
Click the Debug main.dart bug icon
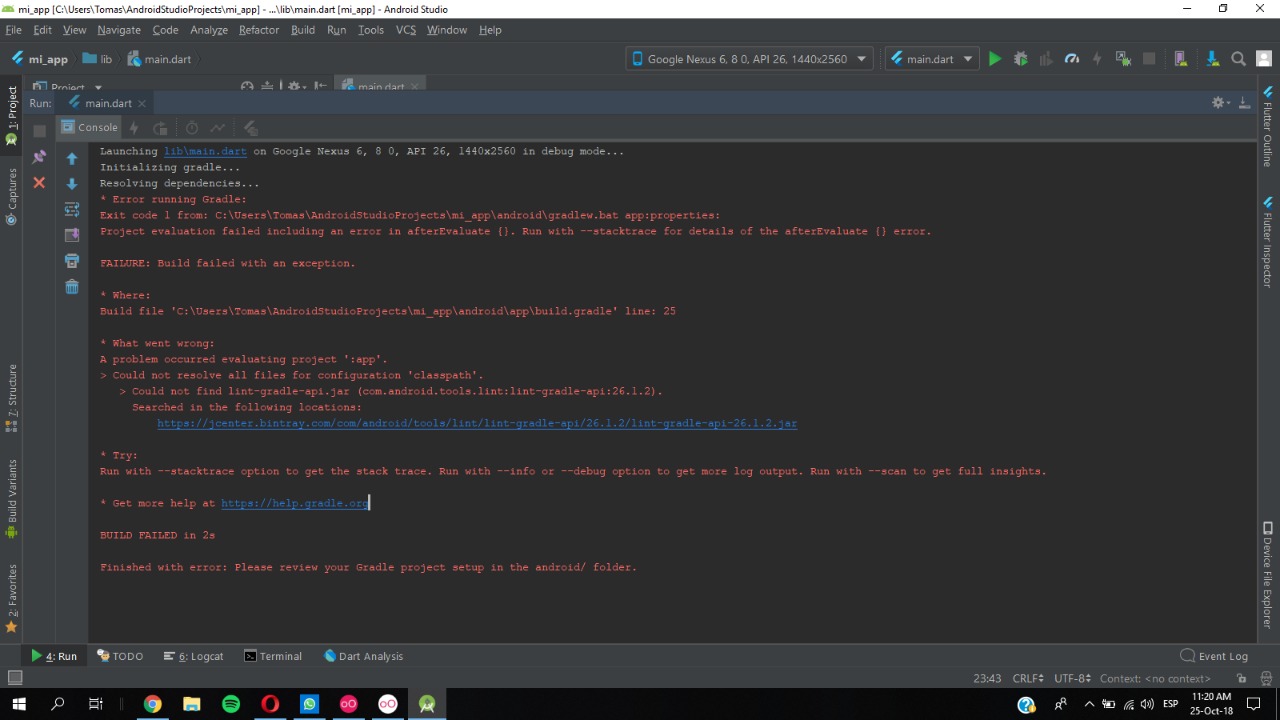tap(1020, 59)
